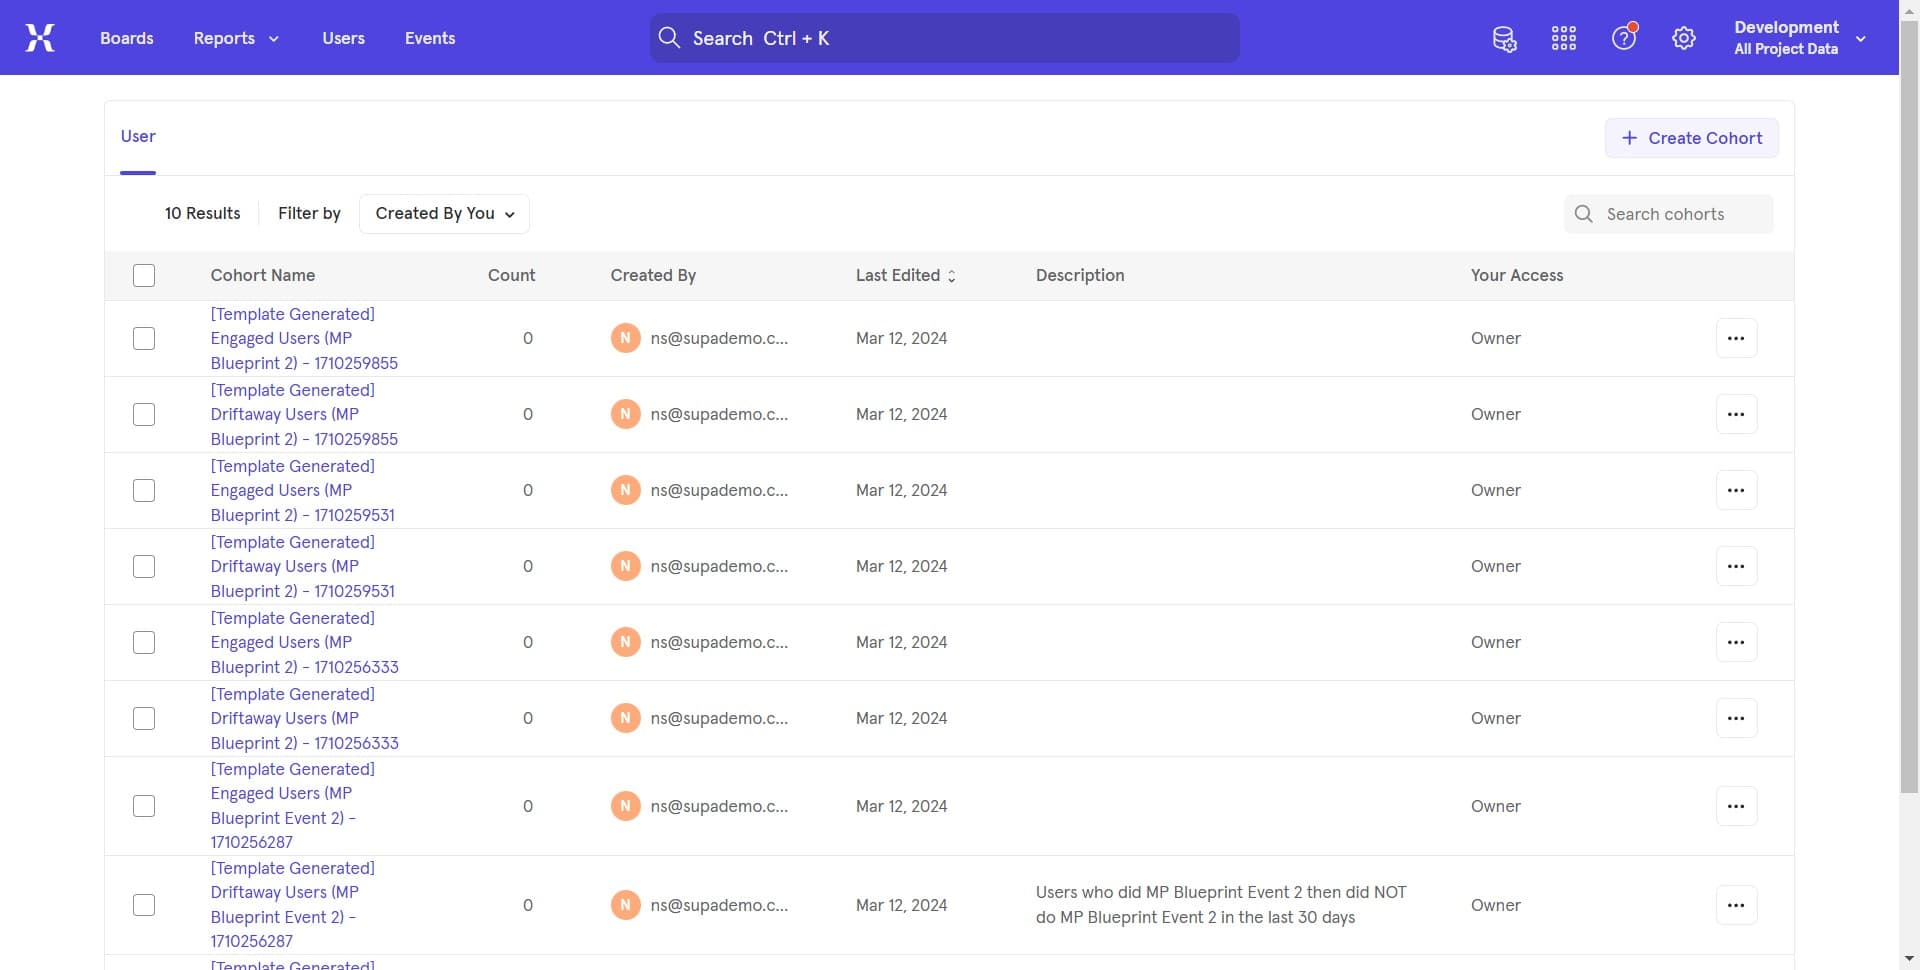The height and width of the screenshot is (970, 1920).
Task: Click the Mixpanel logo icon
Action: tap(40, 38)
